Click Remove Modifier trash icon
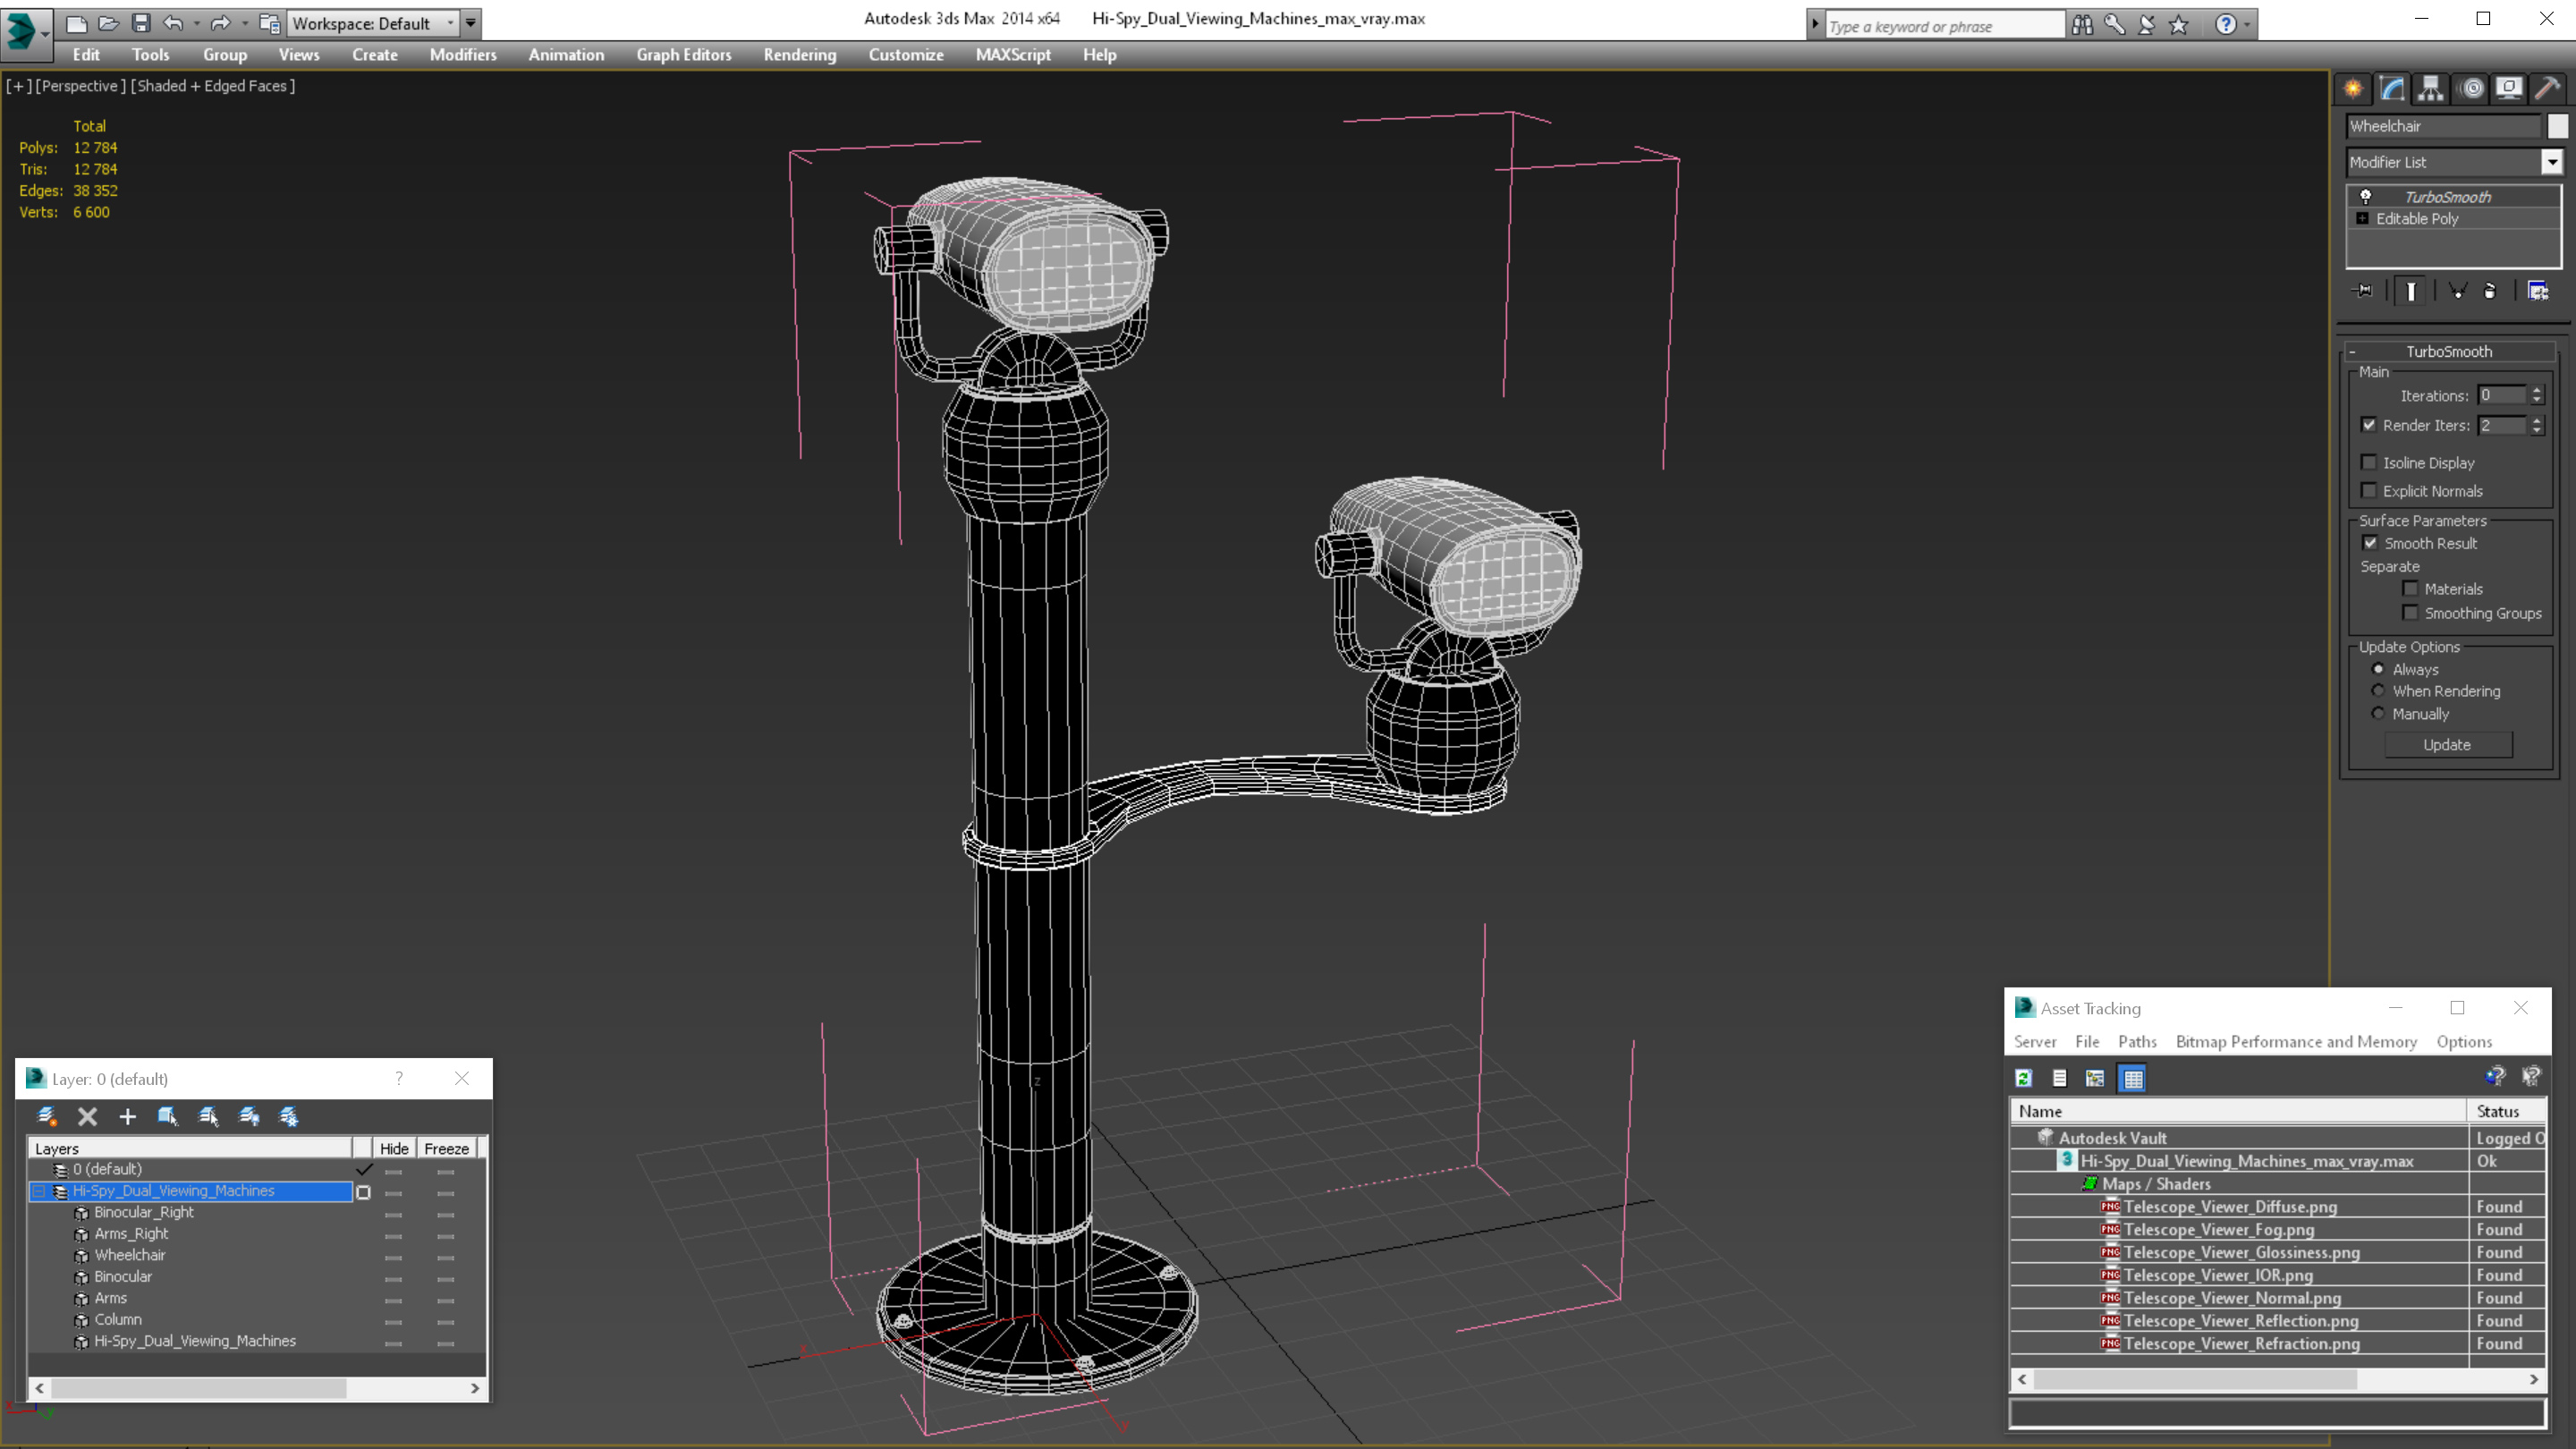The height and width of the screenshot is (1449, 2576). coord(2490,291)
